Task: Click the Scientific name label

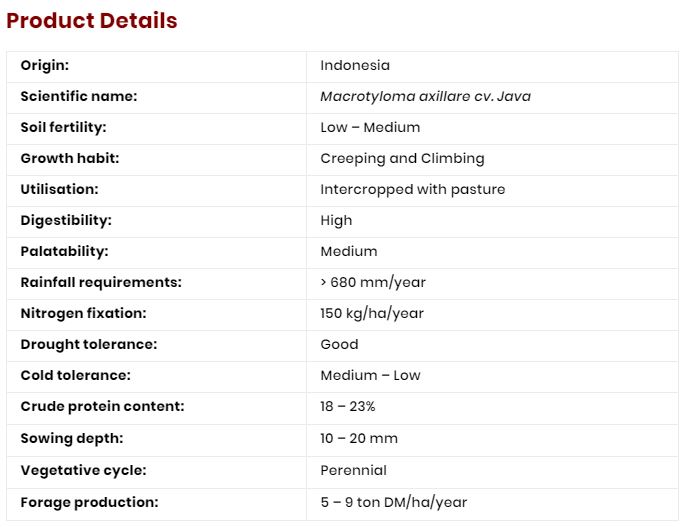Action: [79, 96]
